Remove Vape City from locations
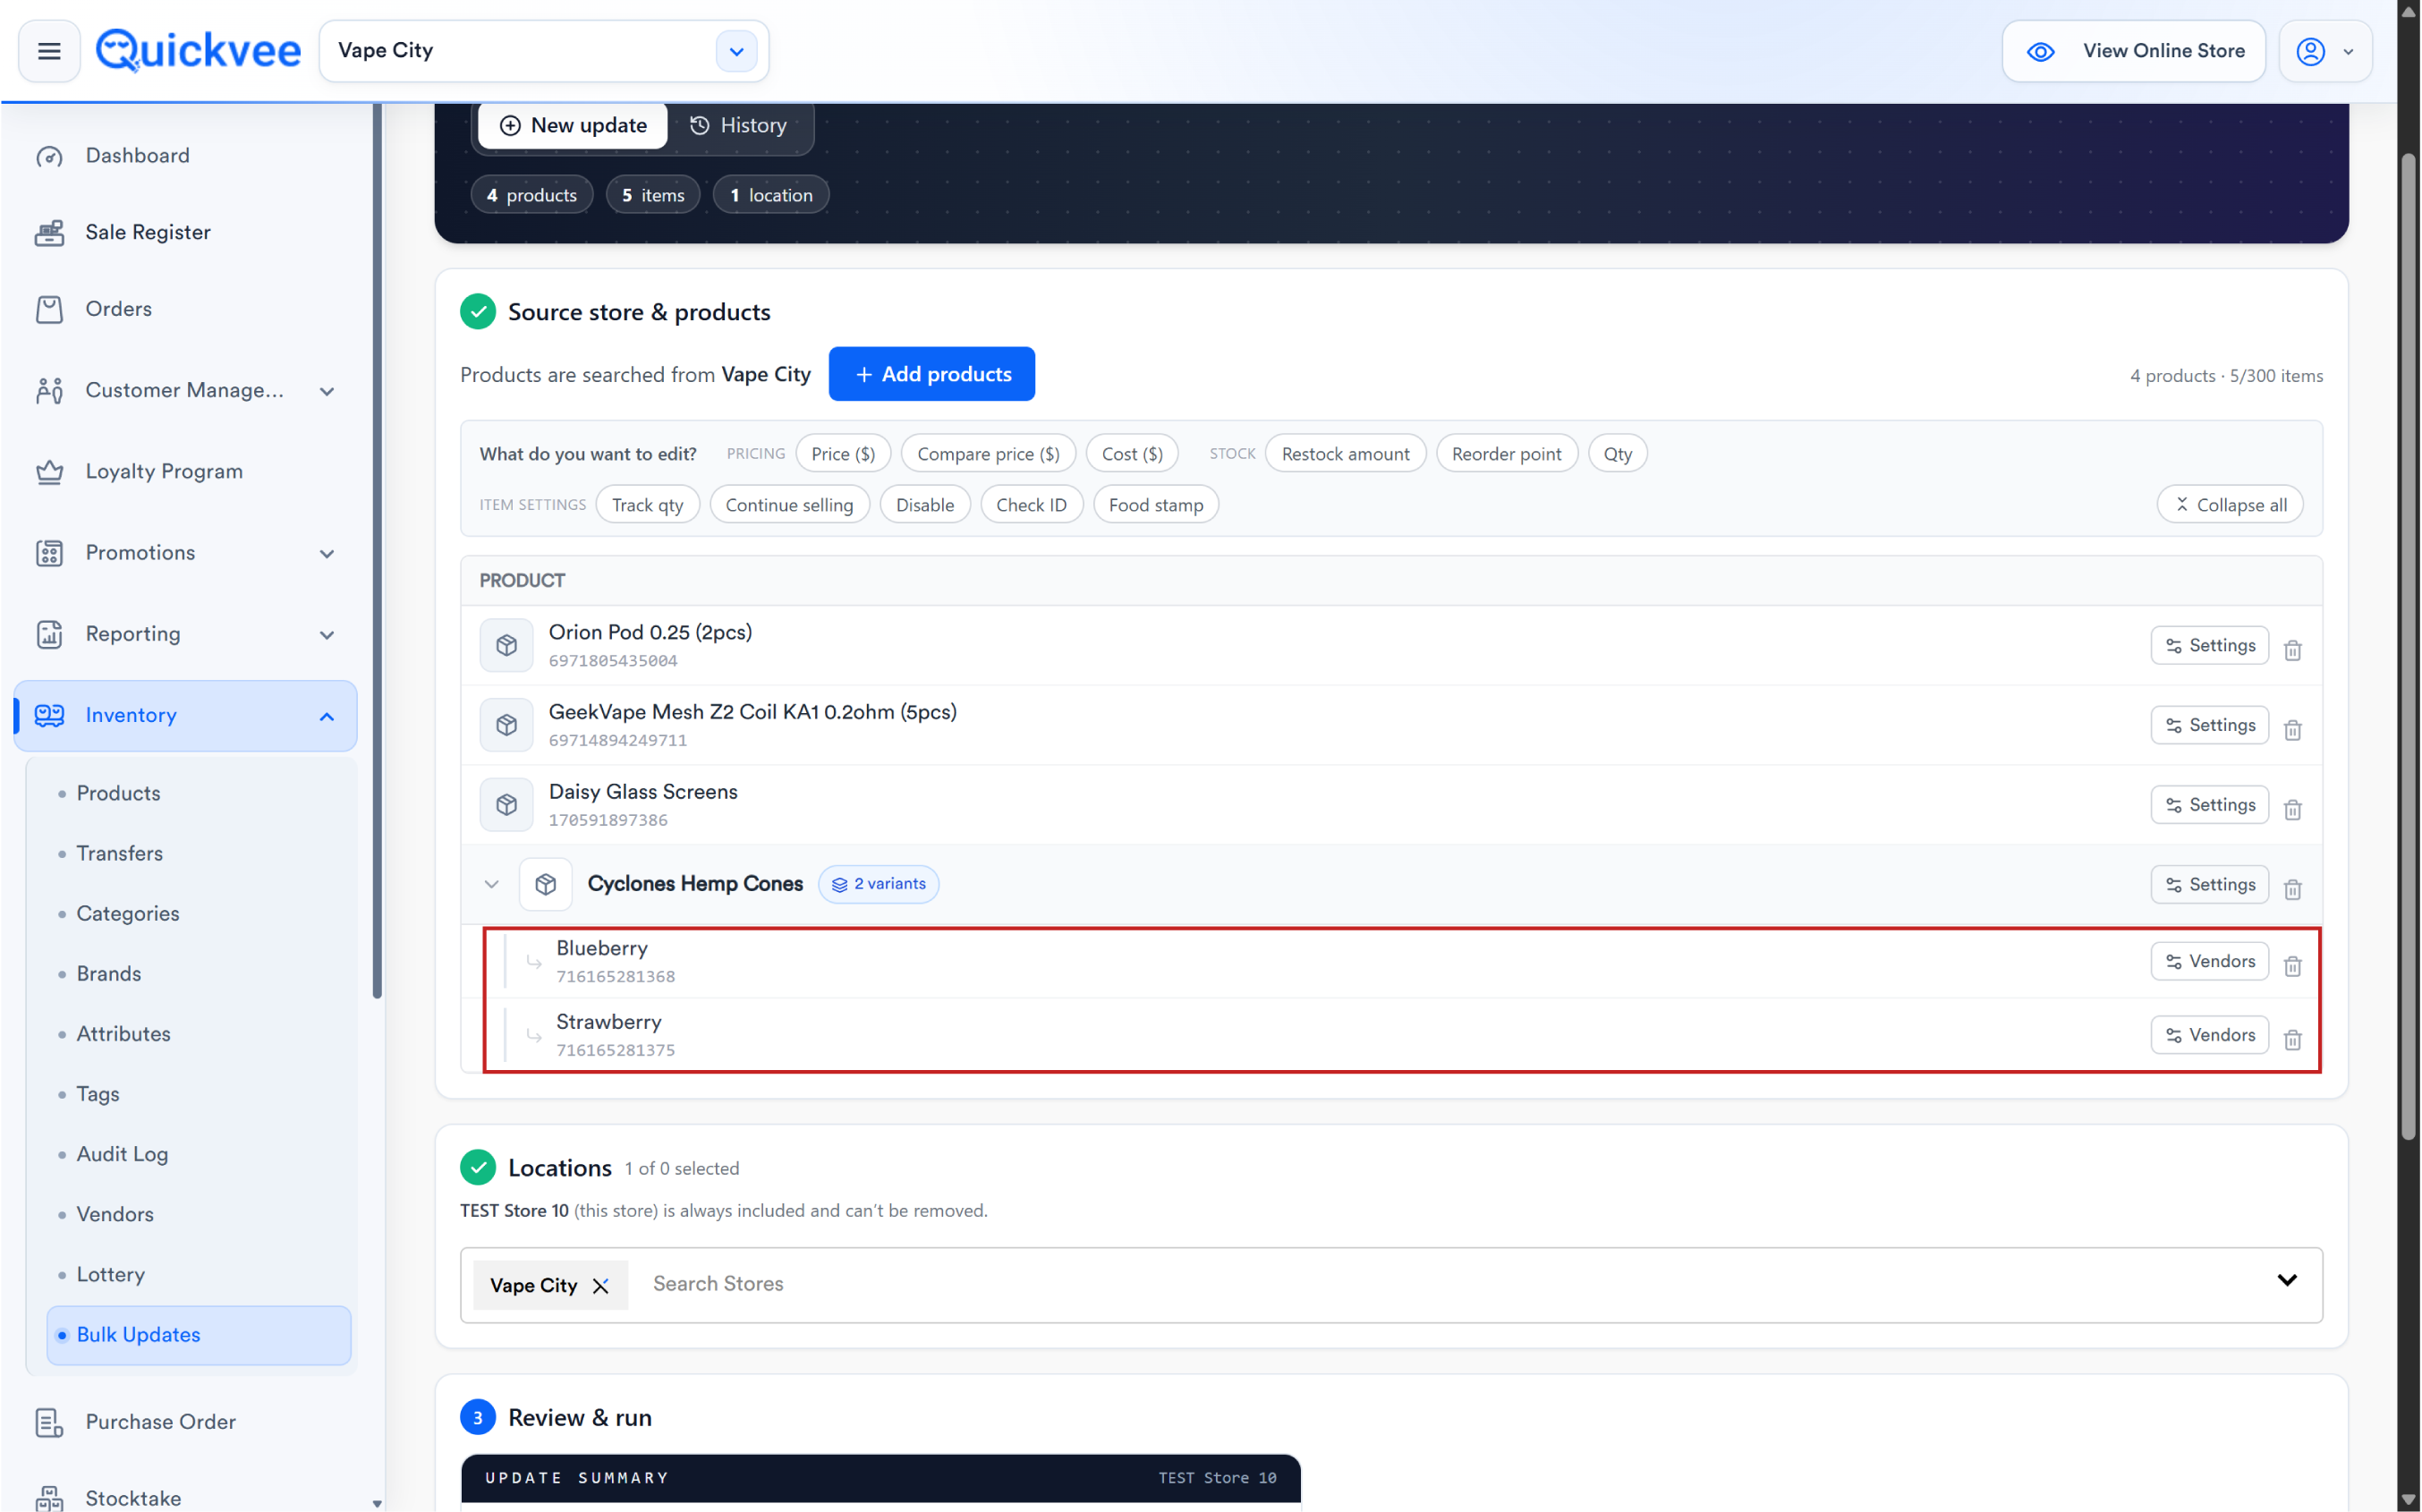The height and width of the screenshot is (1512, 2422). click(600, 1286)
